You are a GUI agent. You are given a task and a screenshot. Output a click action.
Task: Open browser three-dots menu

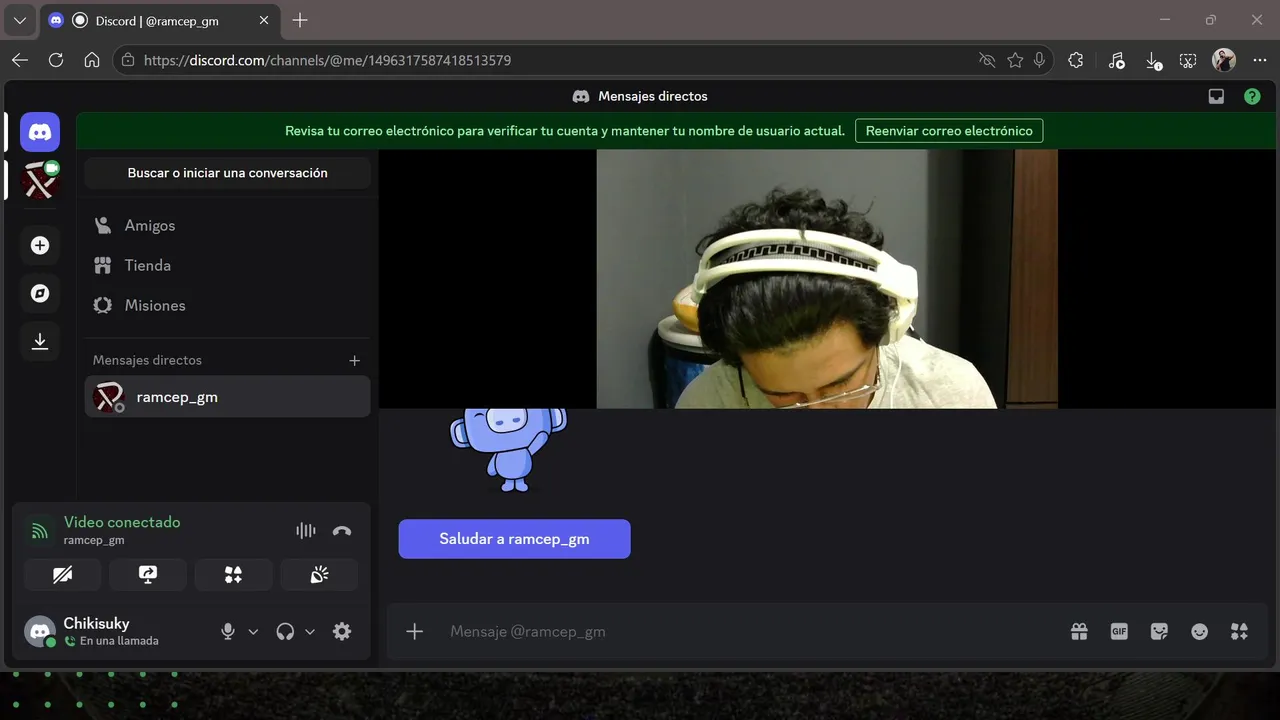click(1259, 60)
